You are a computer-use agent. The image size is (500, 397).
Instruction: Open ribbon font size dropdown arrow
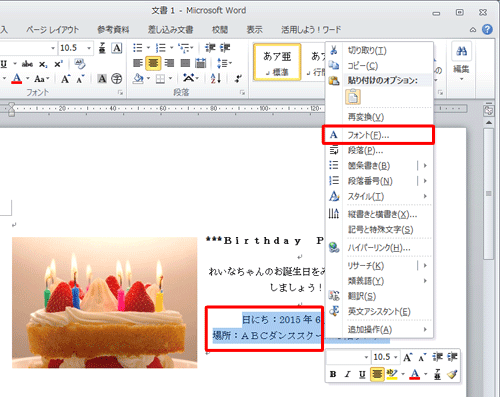click(89, 48)
